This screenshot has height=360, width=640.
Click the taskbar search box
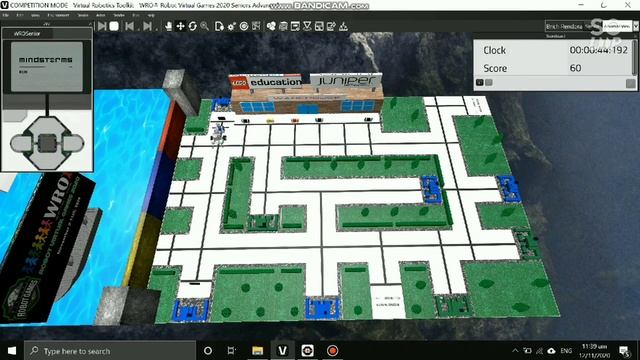[x=110, y=351]
